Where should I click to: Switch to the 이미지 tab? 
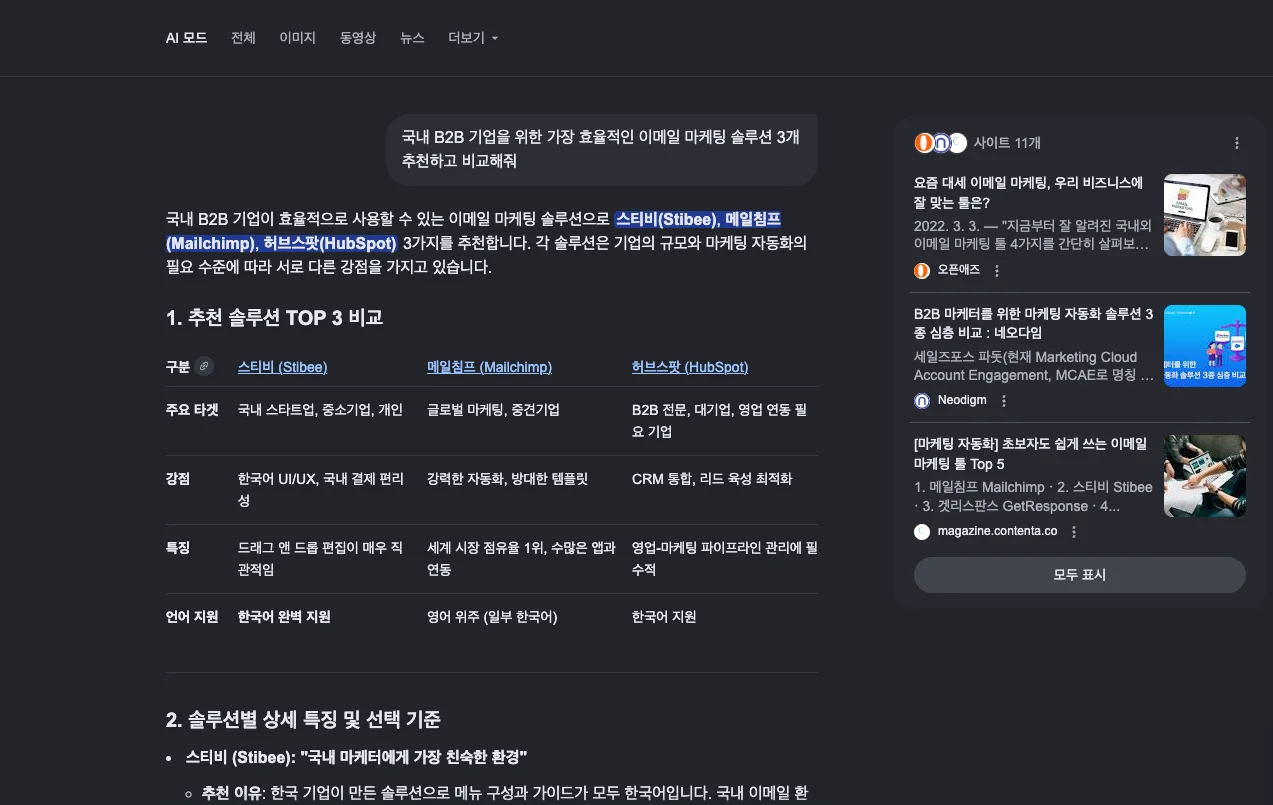[x=297, y=37]
